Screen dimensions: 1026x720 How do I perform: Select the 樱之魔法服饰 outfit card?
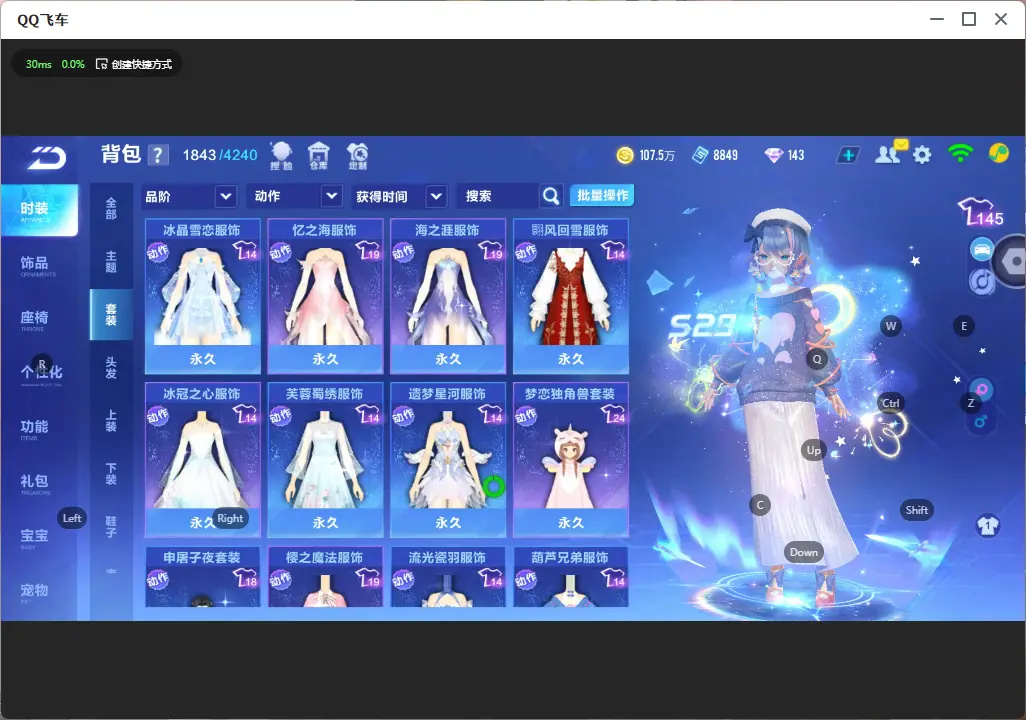325,577
